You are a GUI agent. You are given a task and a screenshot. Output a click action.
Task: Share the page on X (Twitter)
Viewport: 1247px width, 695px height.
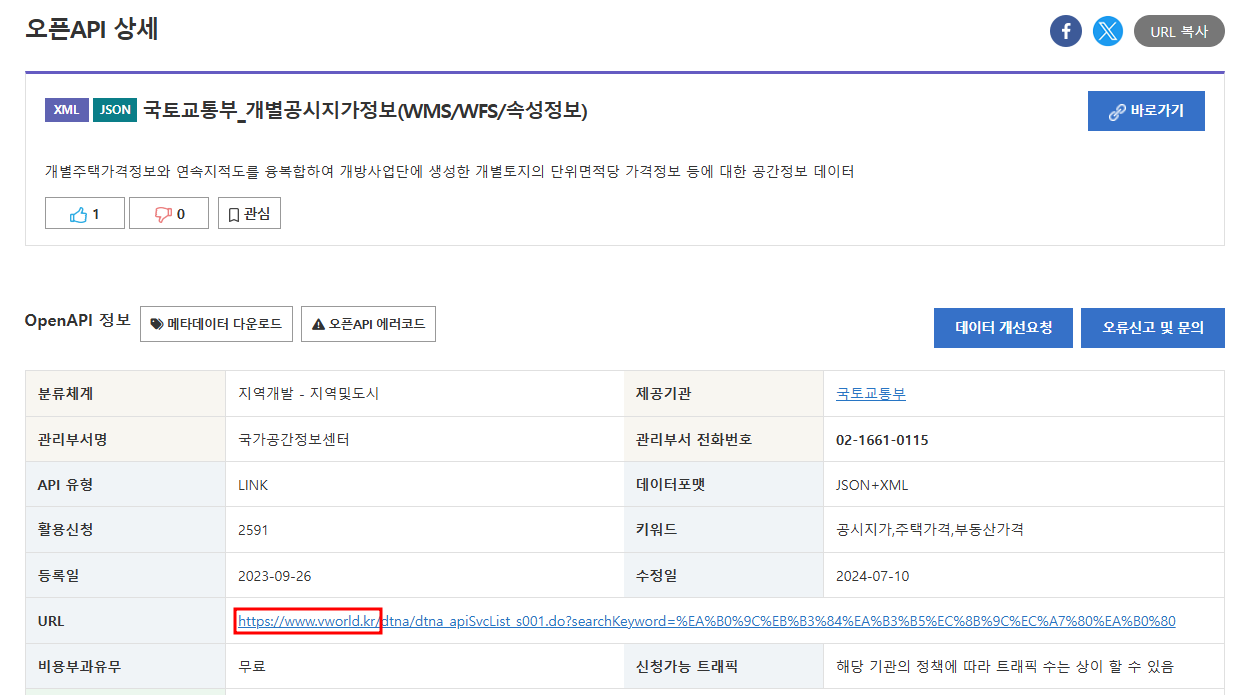pyautogui.click(x=1107, y=31)
